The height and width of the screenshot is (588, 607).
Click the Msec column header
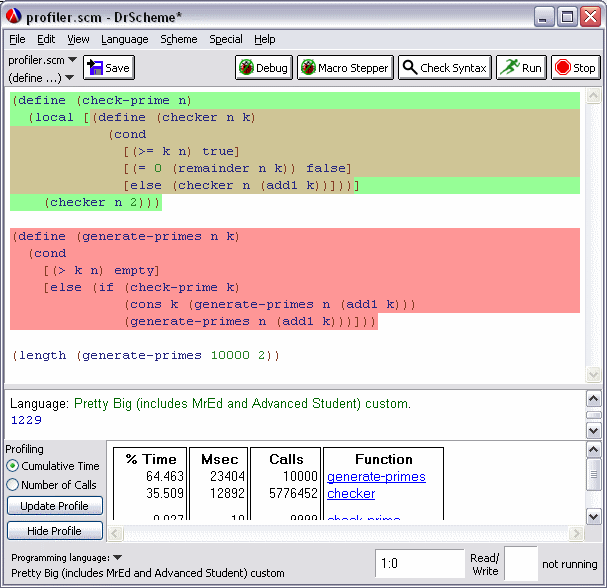tap(219, 459)
